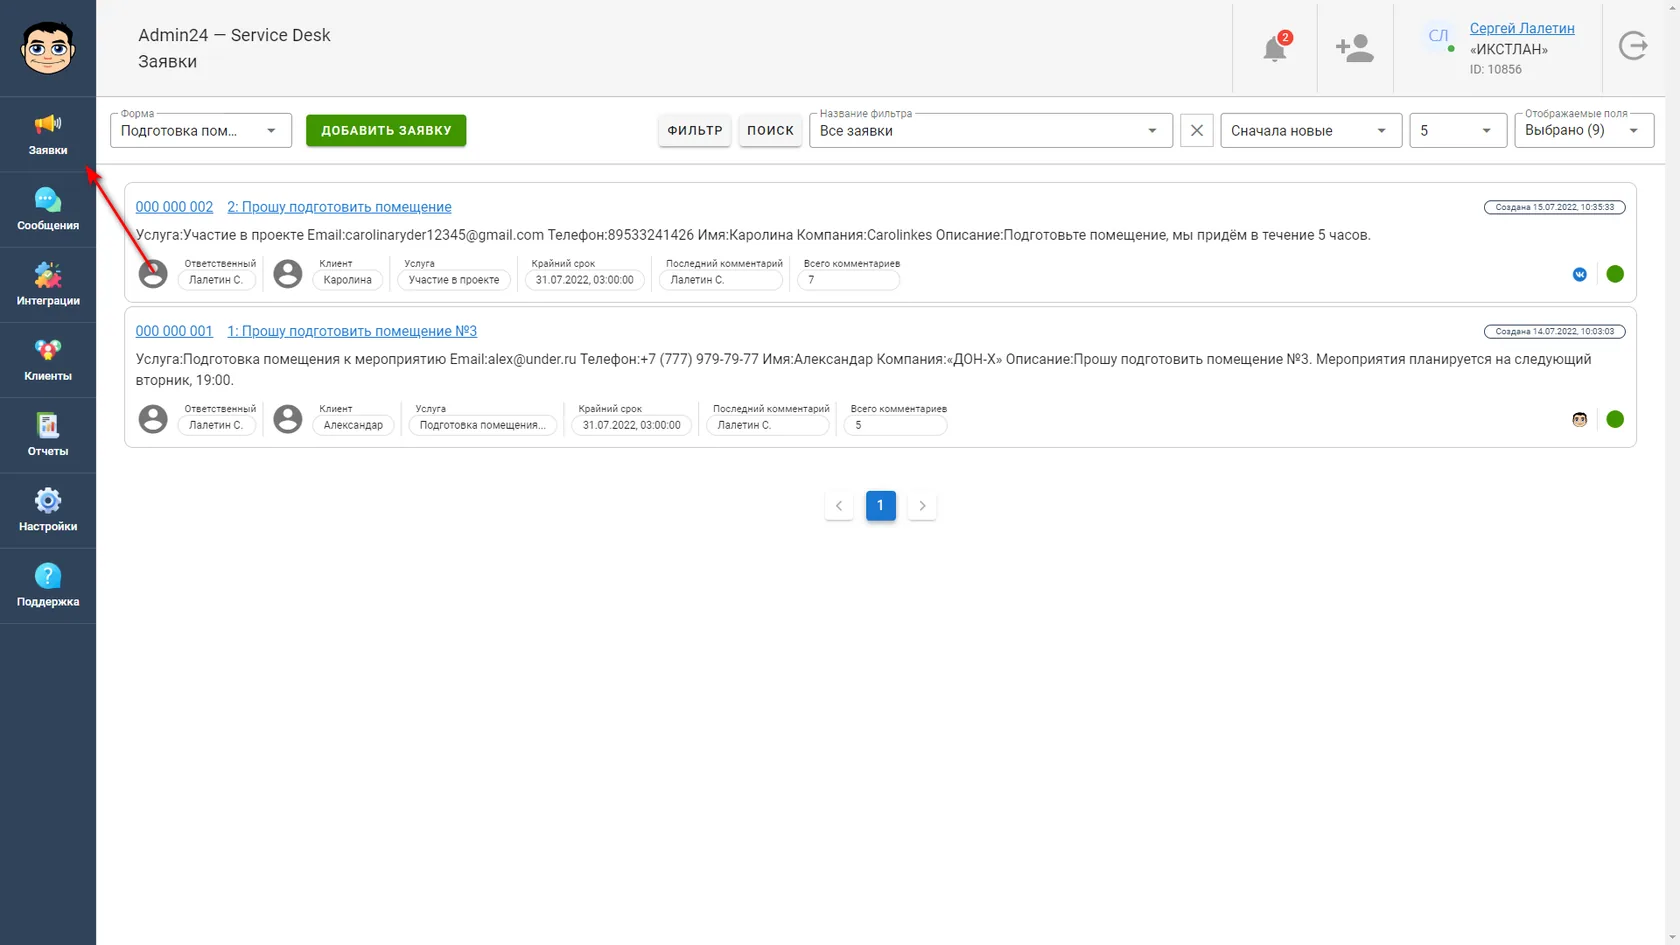Viewport: 1680px width, 945px height.
Task: Click green status circle of ticket 000 000 002
Action: click(x=1615, y=274)
